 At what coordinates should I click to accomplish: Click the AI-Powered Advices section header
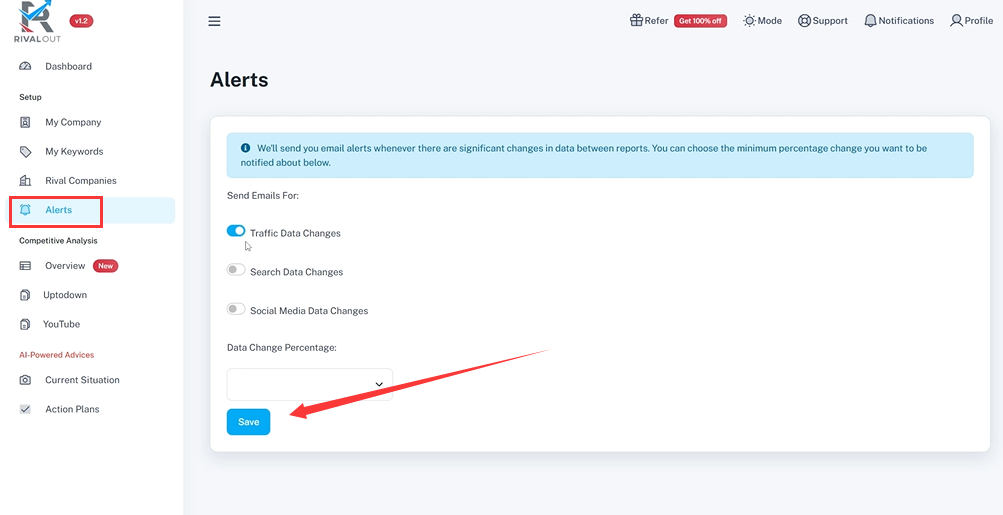[56, 354]
